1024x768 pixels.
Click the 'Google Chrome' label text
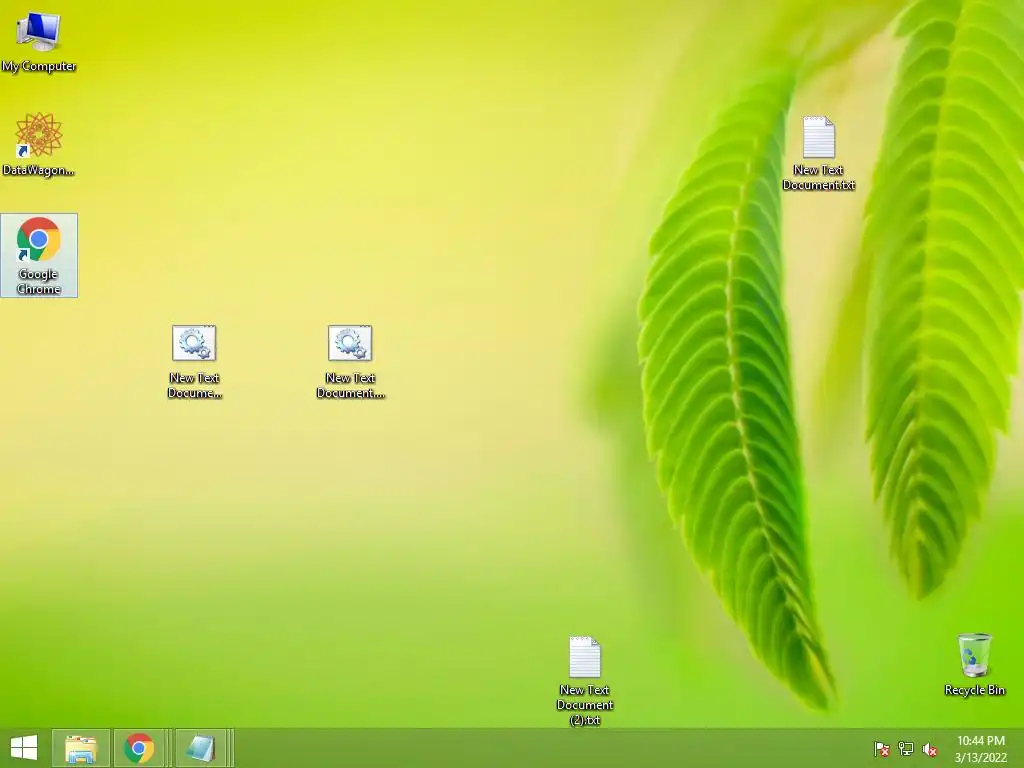39,281
